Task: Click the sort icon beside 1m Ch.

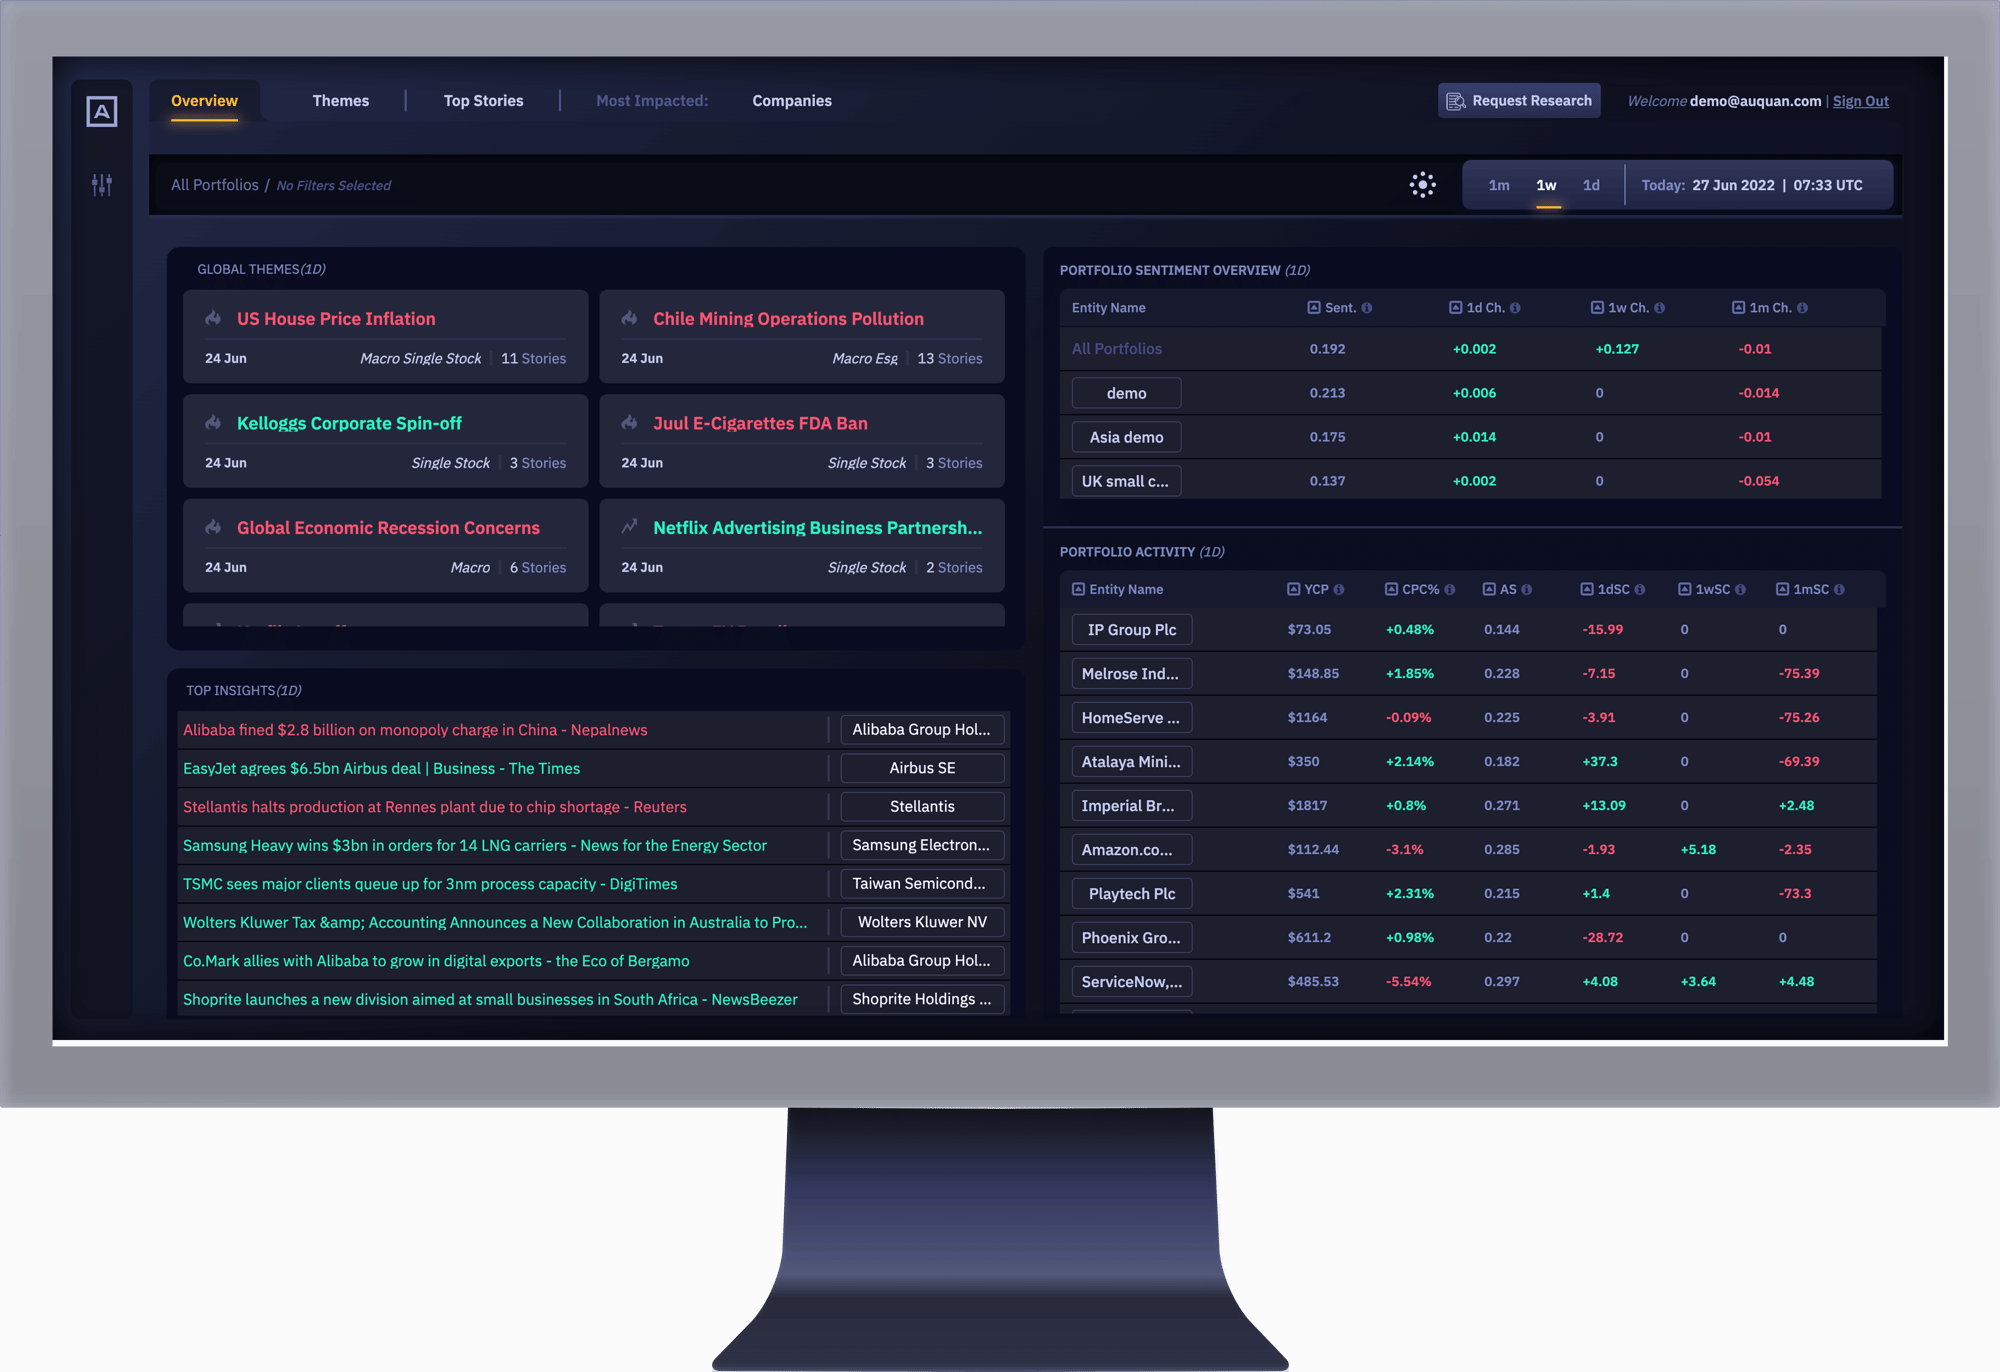Action: pyautogui.click(x=1739, y=308)
